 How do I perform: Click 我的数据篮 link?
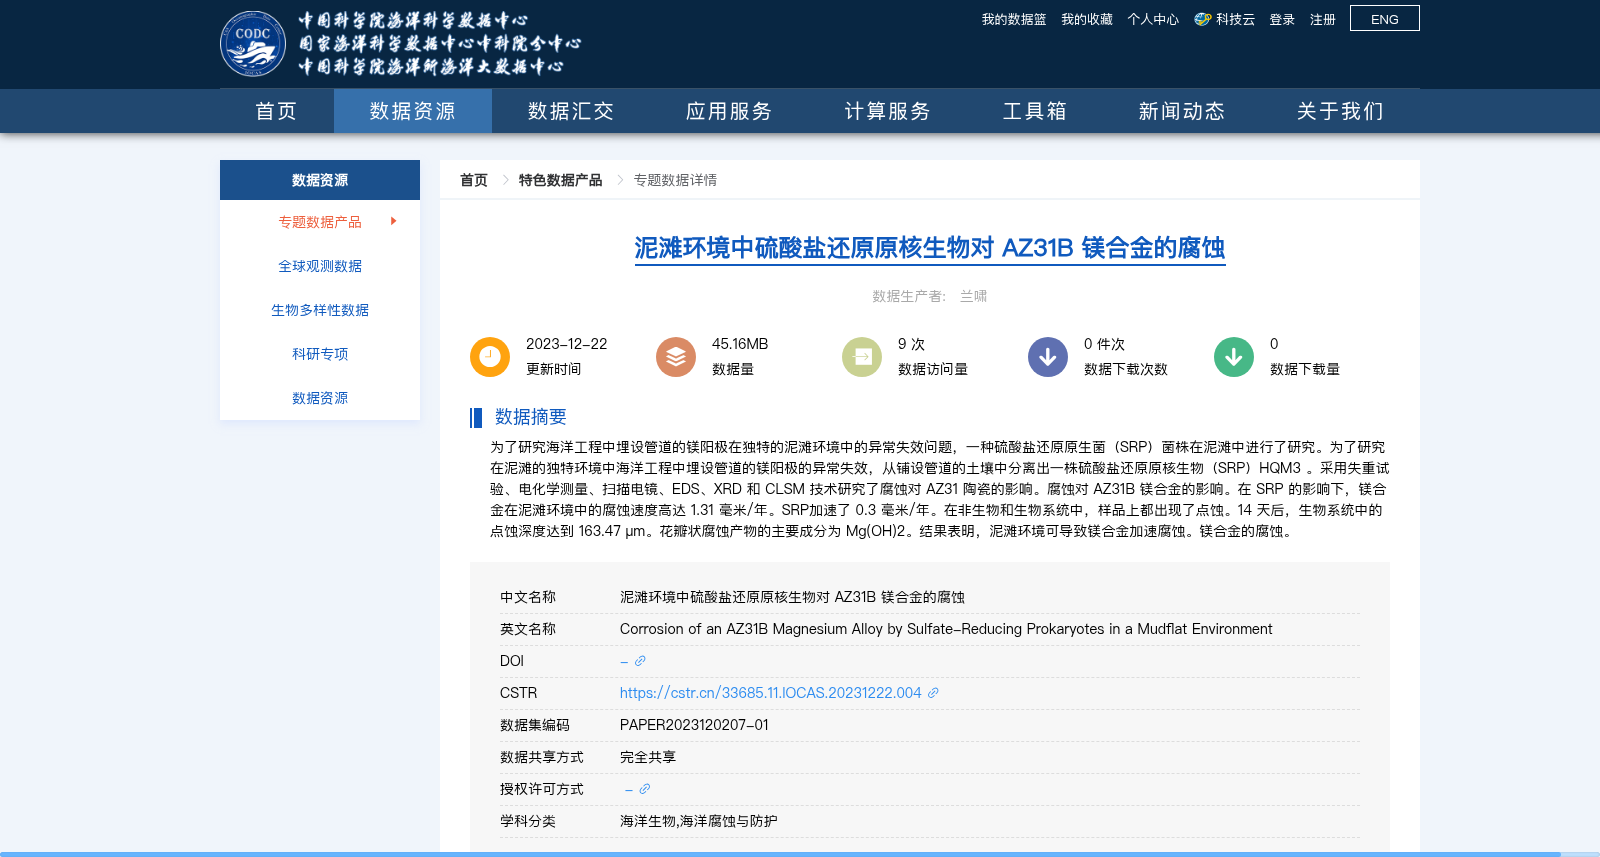point(1014,19)
